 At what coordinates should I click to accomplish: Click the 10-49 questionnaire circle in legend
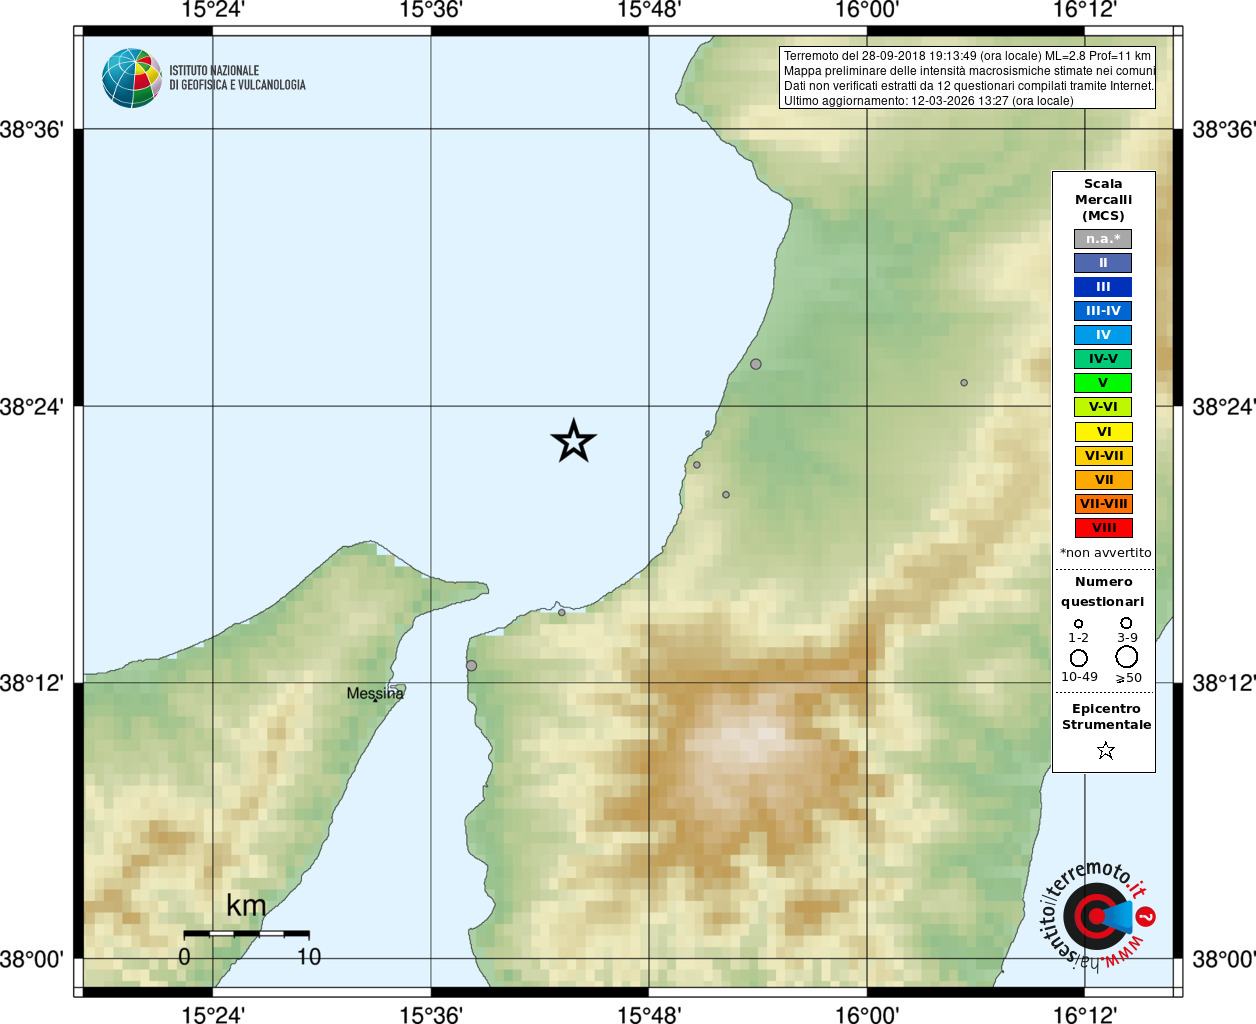point(1079,658)
